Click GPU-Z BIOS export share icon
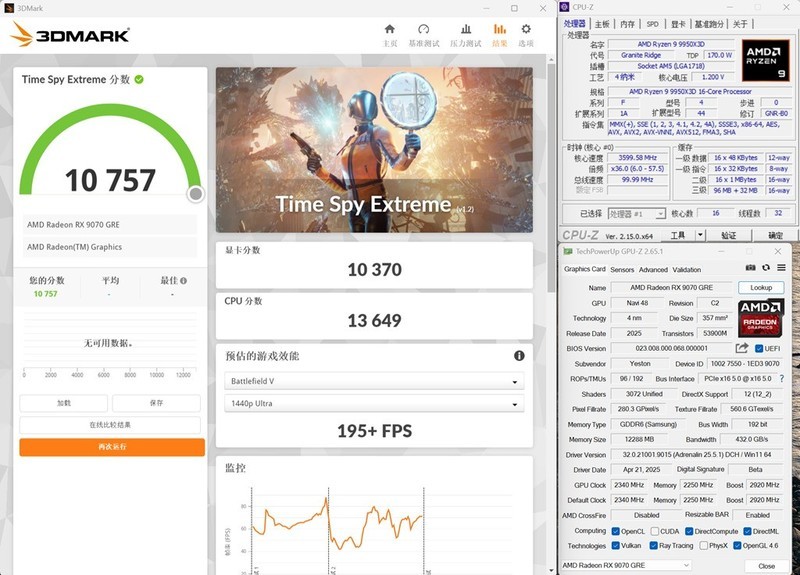This screenshot has height=575, width=800. (x=742, y=348)
